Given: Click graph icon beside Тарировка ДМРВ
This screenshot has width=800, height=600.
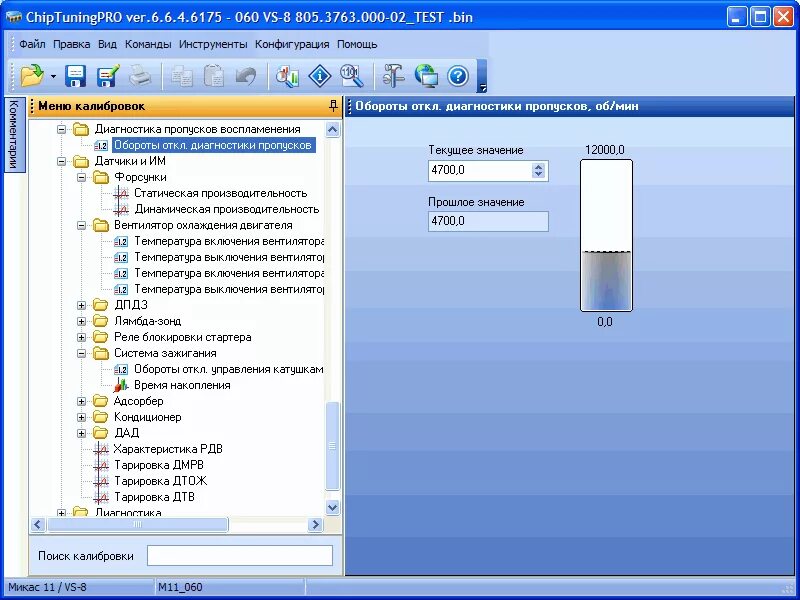Looking at the screenshot, I should point(101,465).
